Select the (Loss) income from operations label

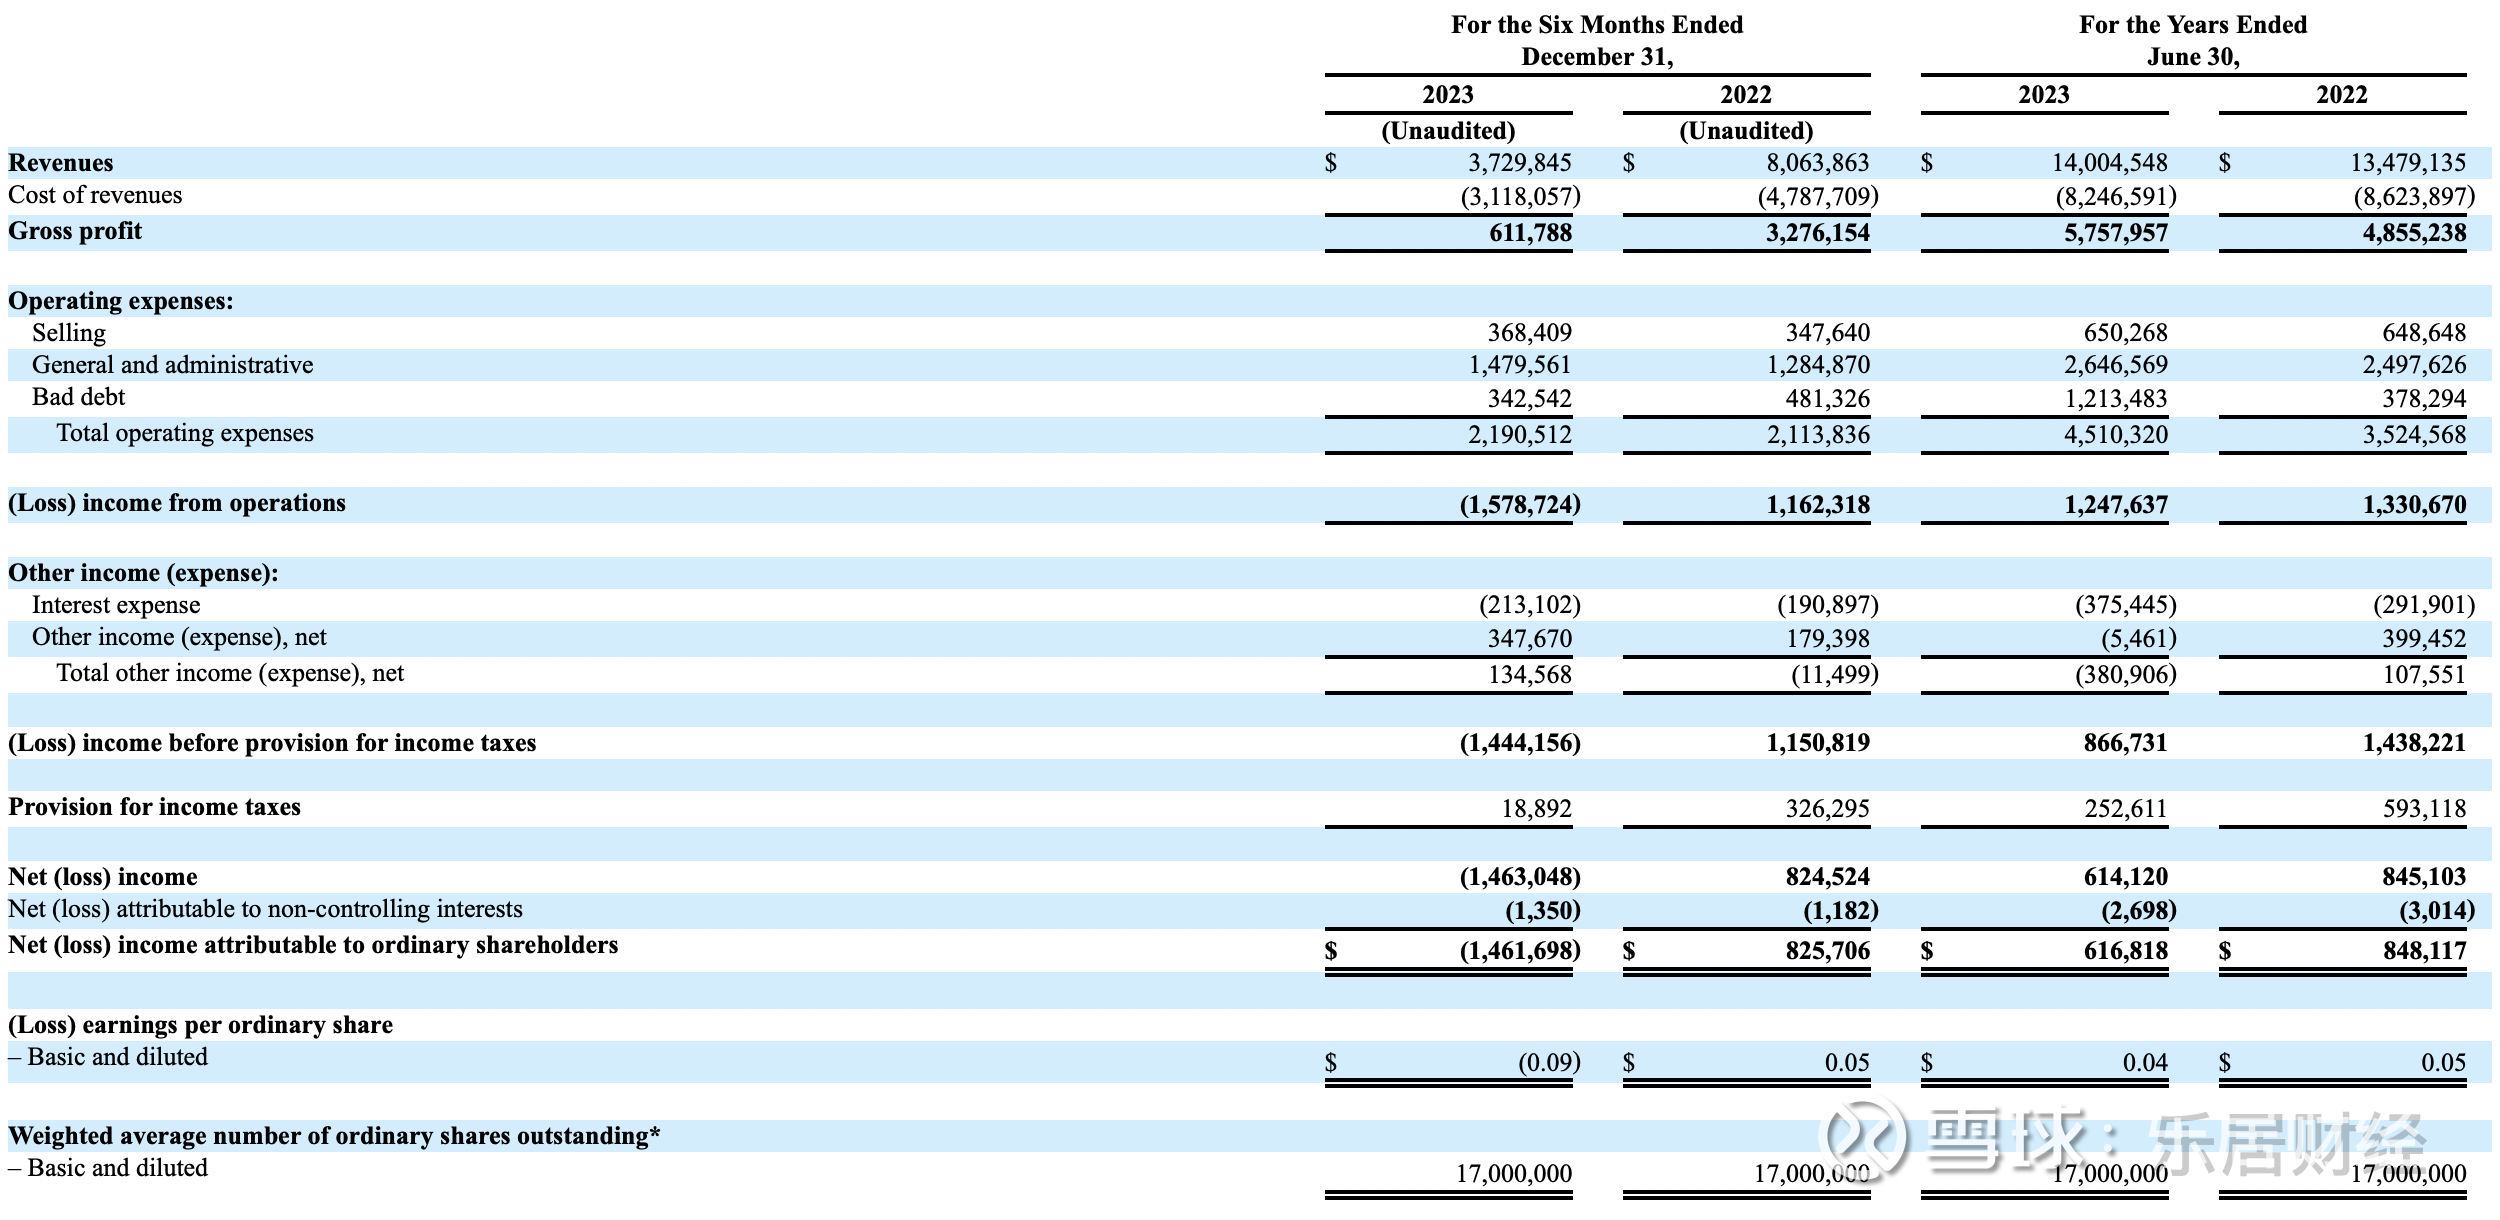[x=177, y=503]
